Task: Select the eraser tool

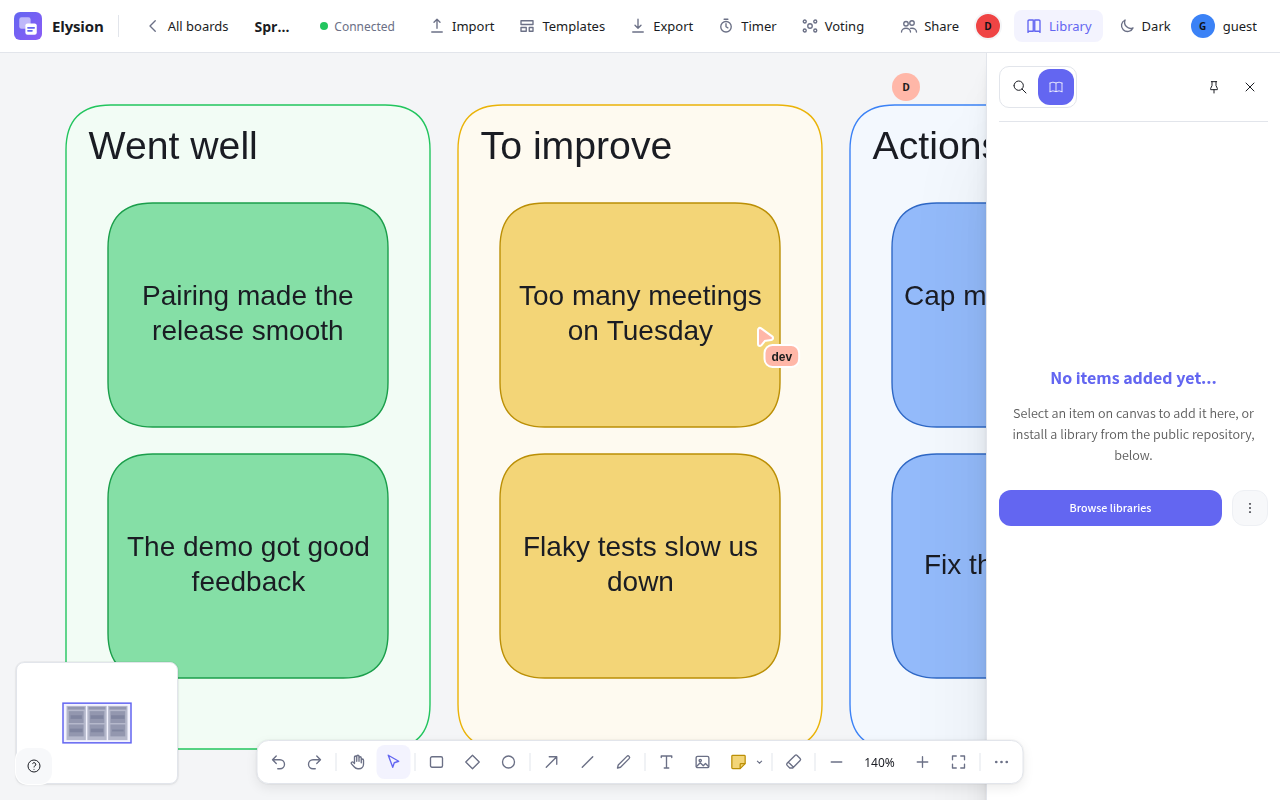Action: click(x=793, y=762)
